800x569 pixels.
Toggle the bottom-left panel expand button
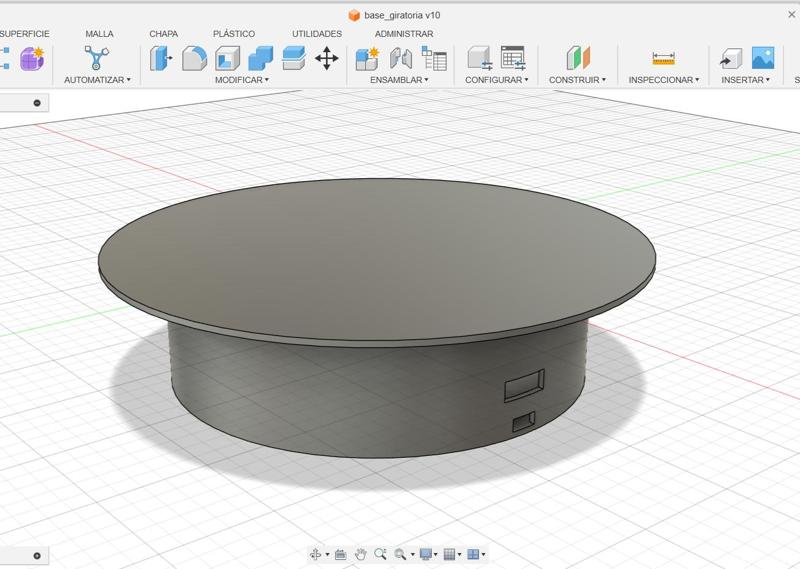[37, 556]
